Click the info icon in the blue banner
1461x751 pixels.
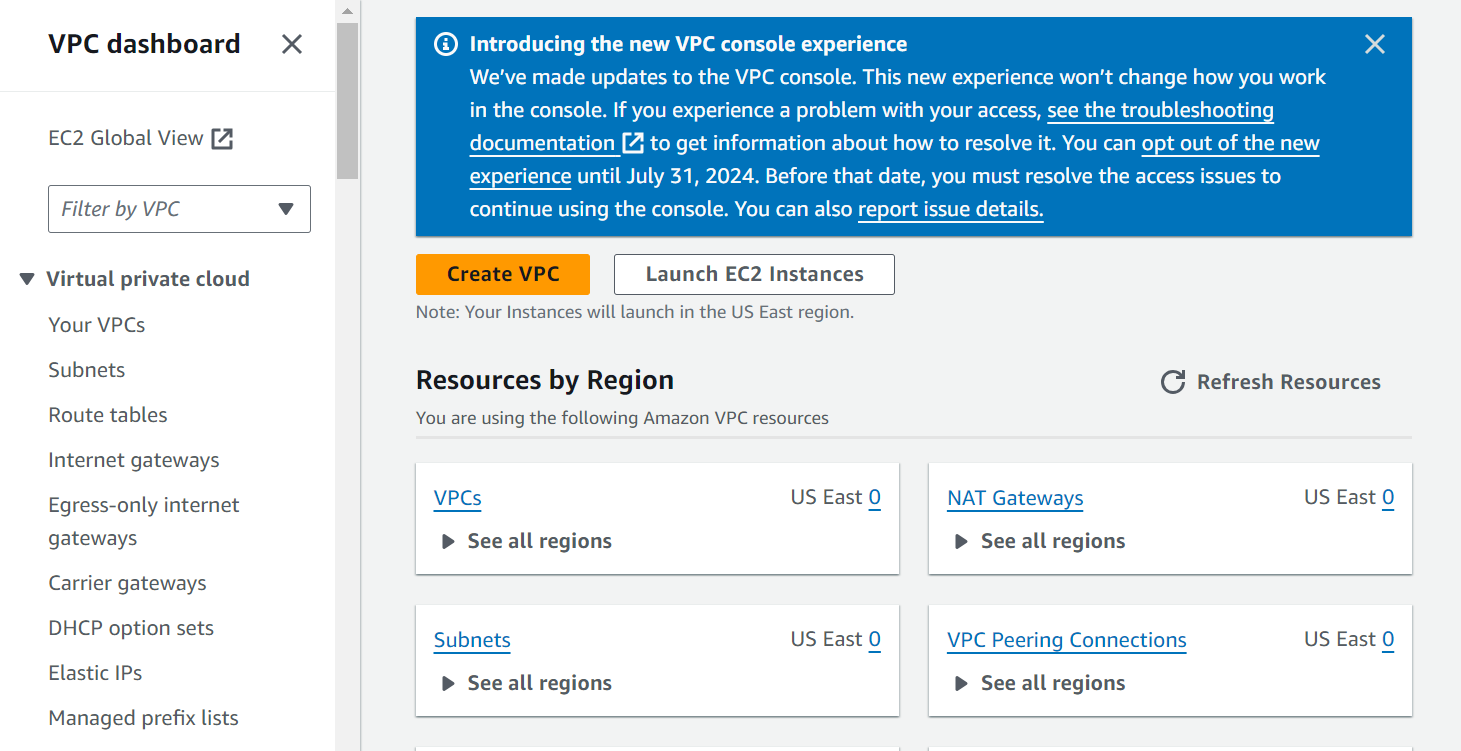tap(446, 45)
